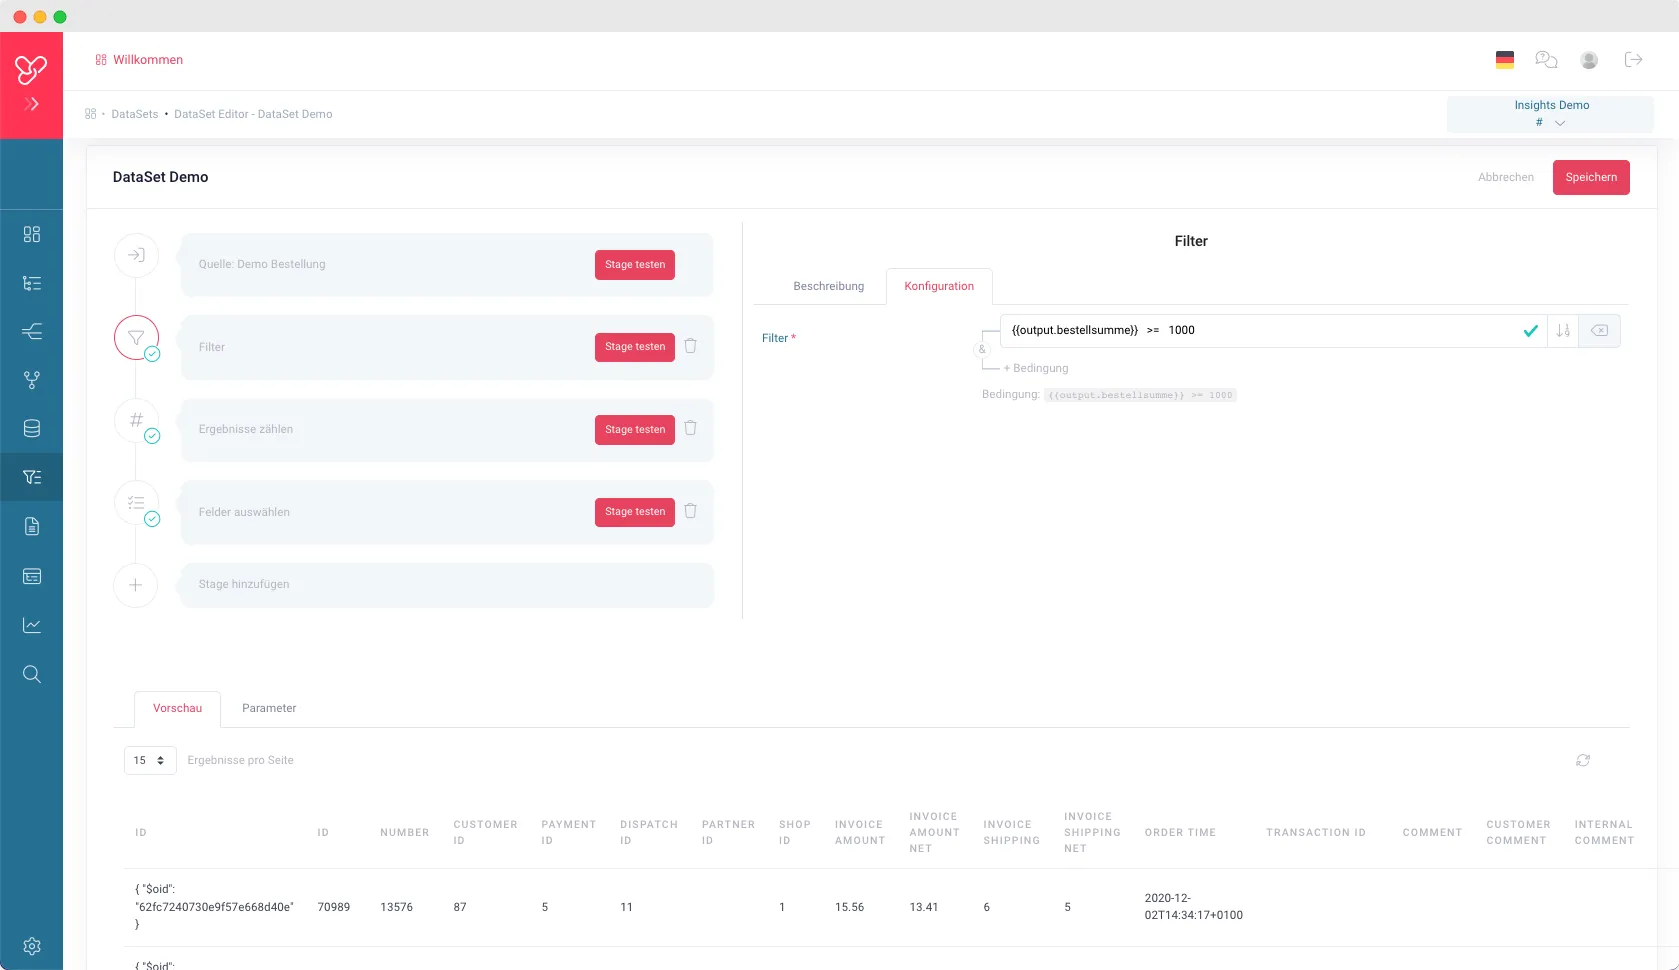Image resolution: width=1679 pixels, height=970 pixels.
Task: Expand the sidebar with the double chevron
Action: click(32, 104)
